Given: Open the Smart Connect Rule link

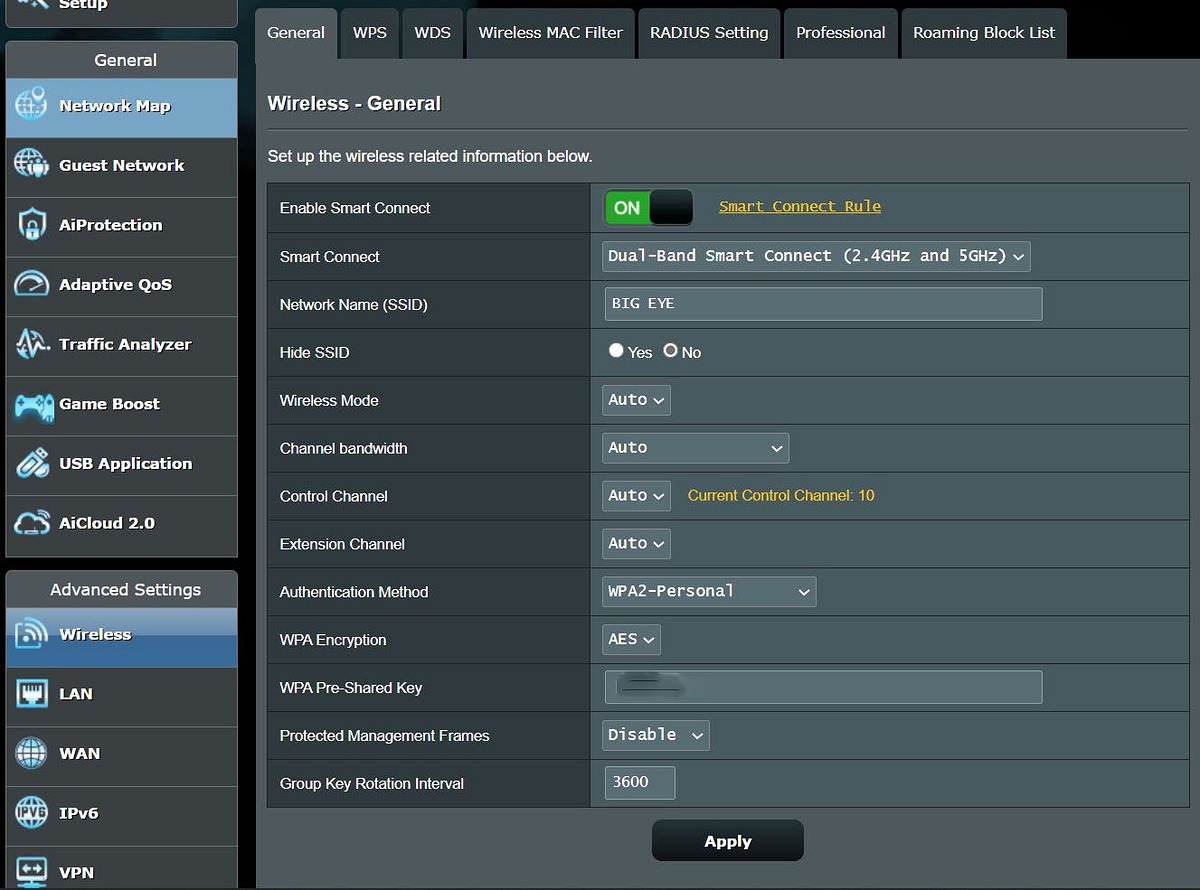Looking at the screenshot, I should [x=800, y=207].
